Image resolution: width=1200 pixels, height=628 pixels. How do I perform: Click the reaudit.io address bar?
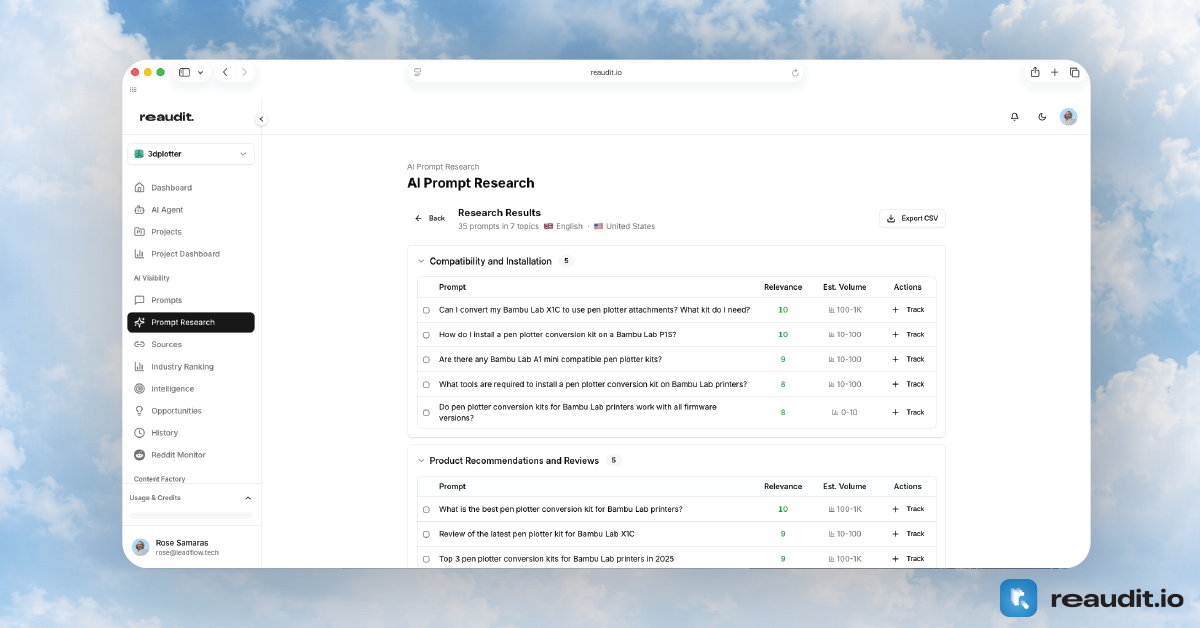(x=606, y=72)
